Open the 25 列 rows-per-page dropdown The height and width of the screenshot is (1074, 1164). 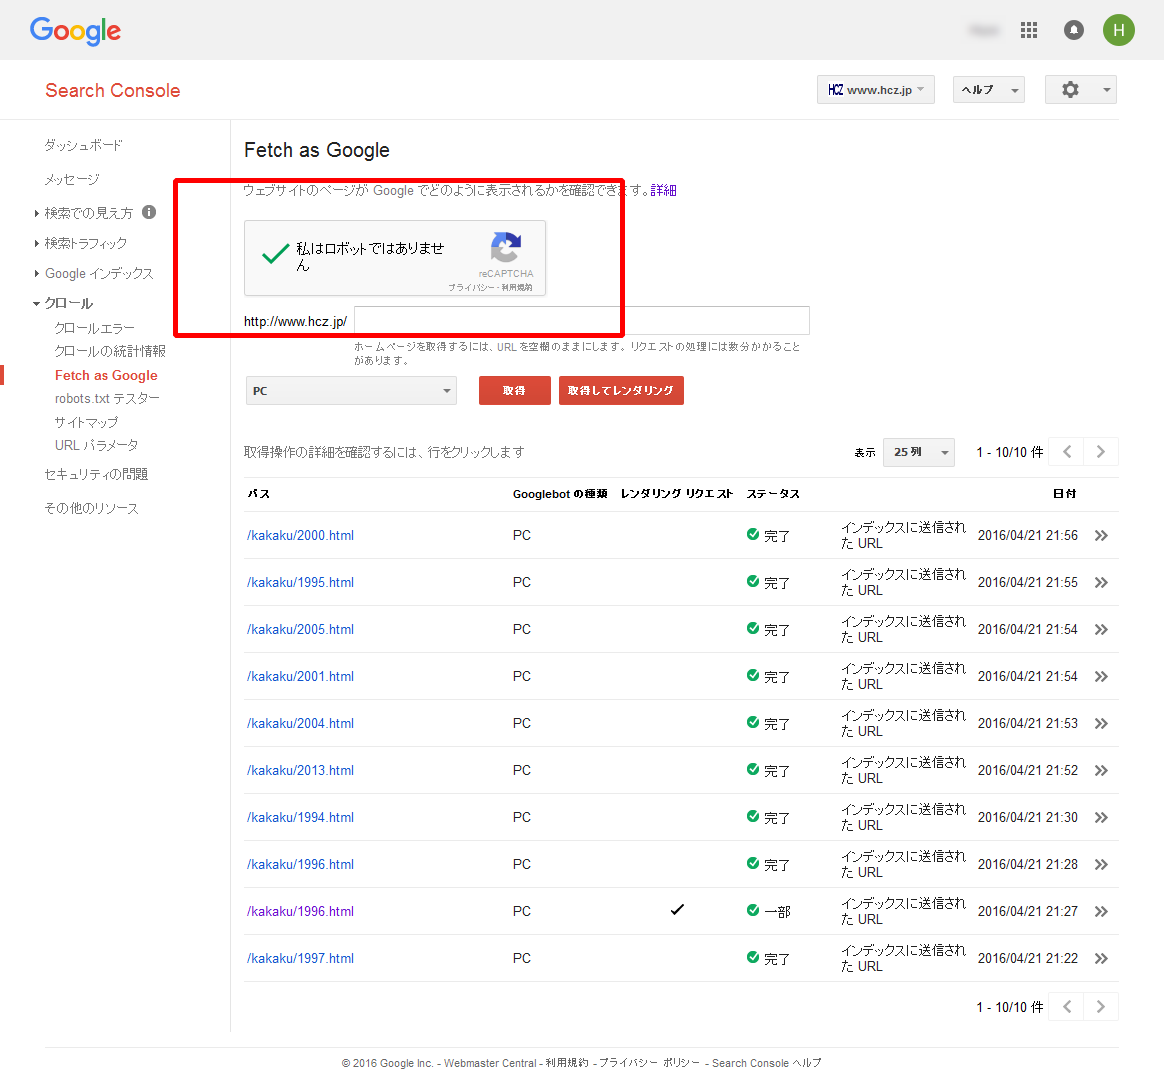(x=919, y=452)
